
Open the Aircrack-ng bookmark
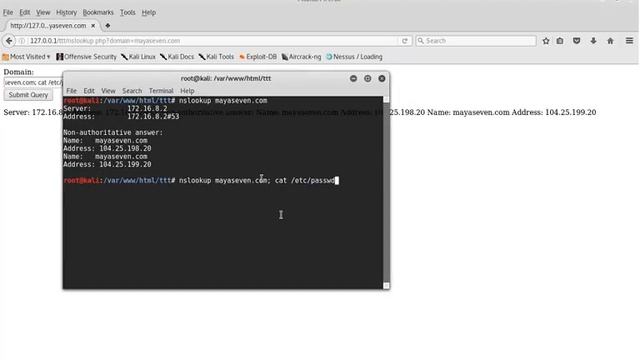click(x=301, y=57)
